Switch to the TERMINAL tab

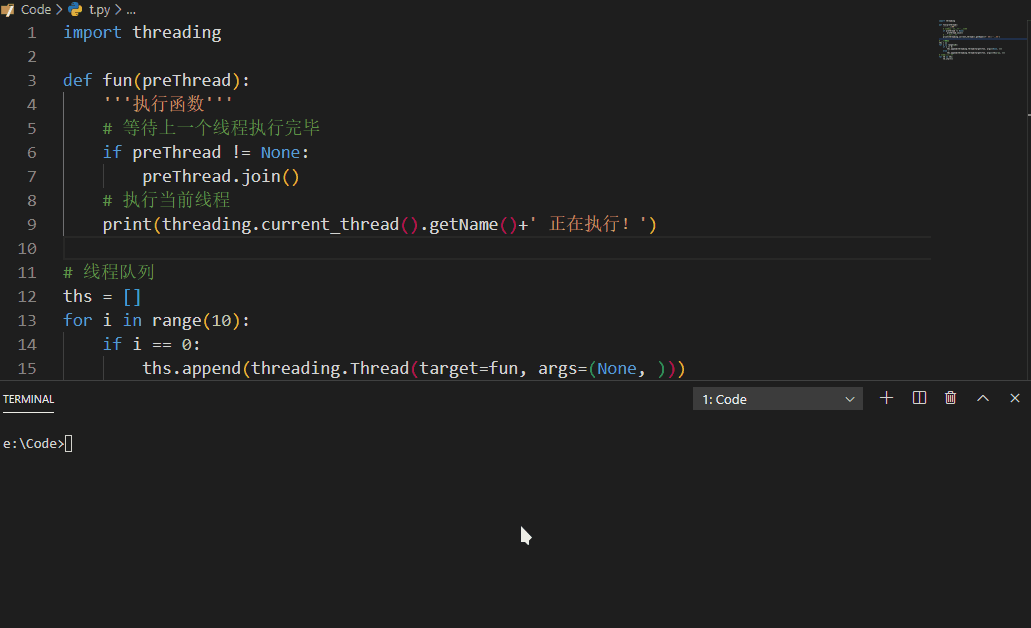click(29, 399)
